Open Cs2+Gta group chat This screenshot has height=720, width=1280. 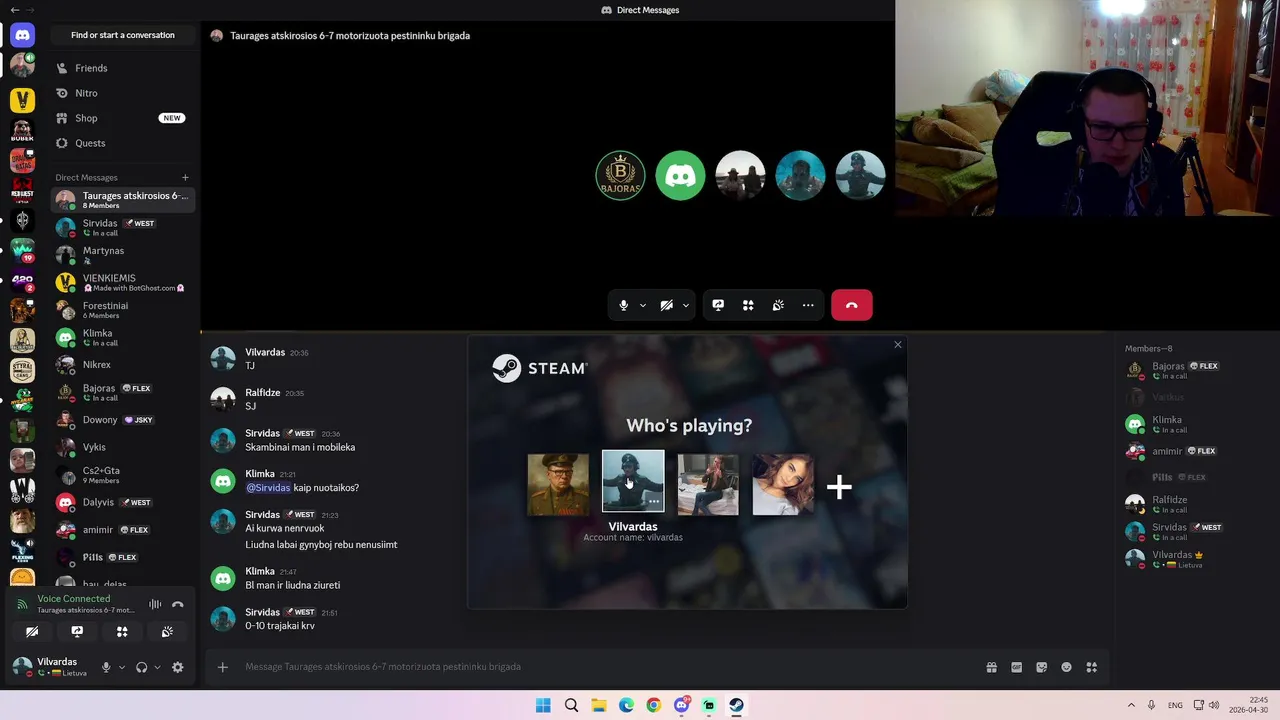(122, 475)
